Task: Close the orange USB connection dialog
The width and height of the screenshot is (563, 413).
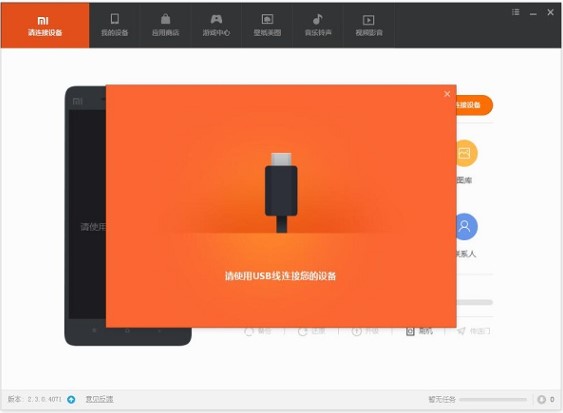Action: tap(447, 94)
